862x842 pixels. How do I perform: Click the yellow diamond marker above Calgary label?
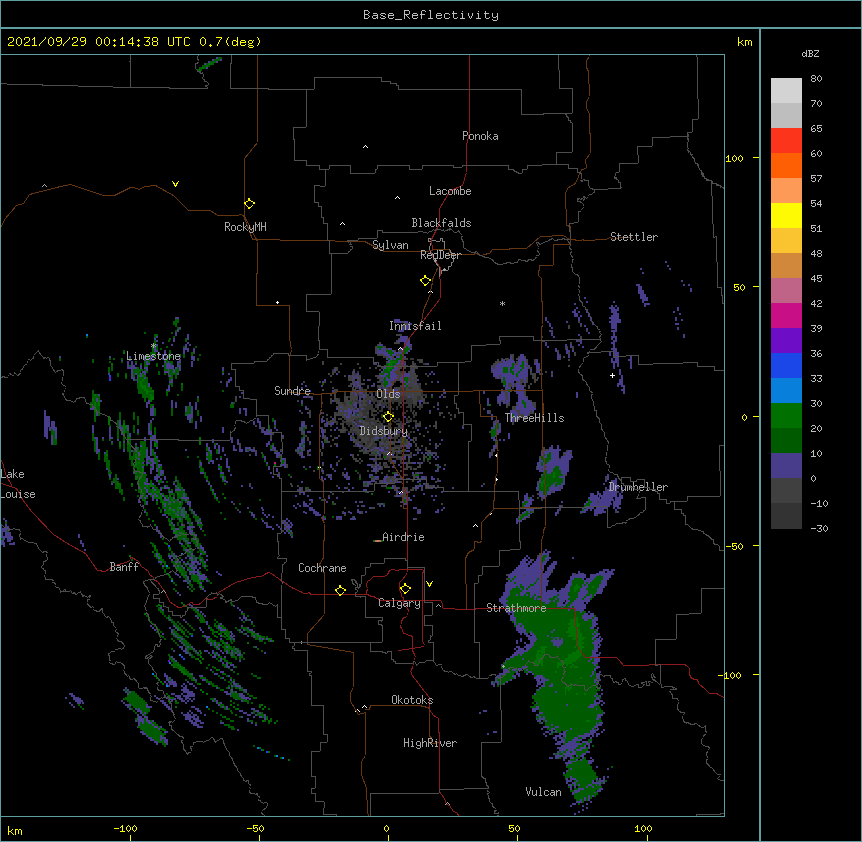pos(405,589)
